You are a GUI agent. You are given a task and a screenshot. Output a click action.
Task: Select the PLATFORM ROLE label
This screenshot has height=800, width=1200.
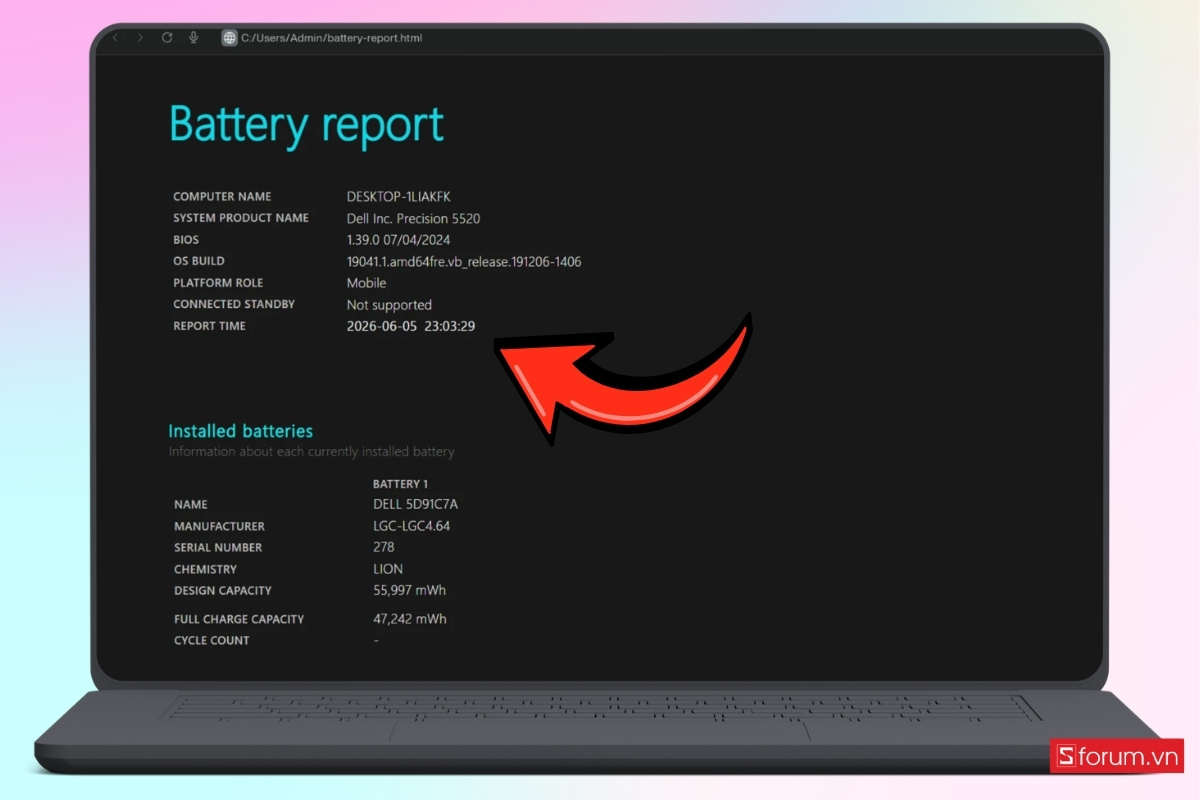pos(218,283)
